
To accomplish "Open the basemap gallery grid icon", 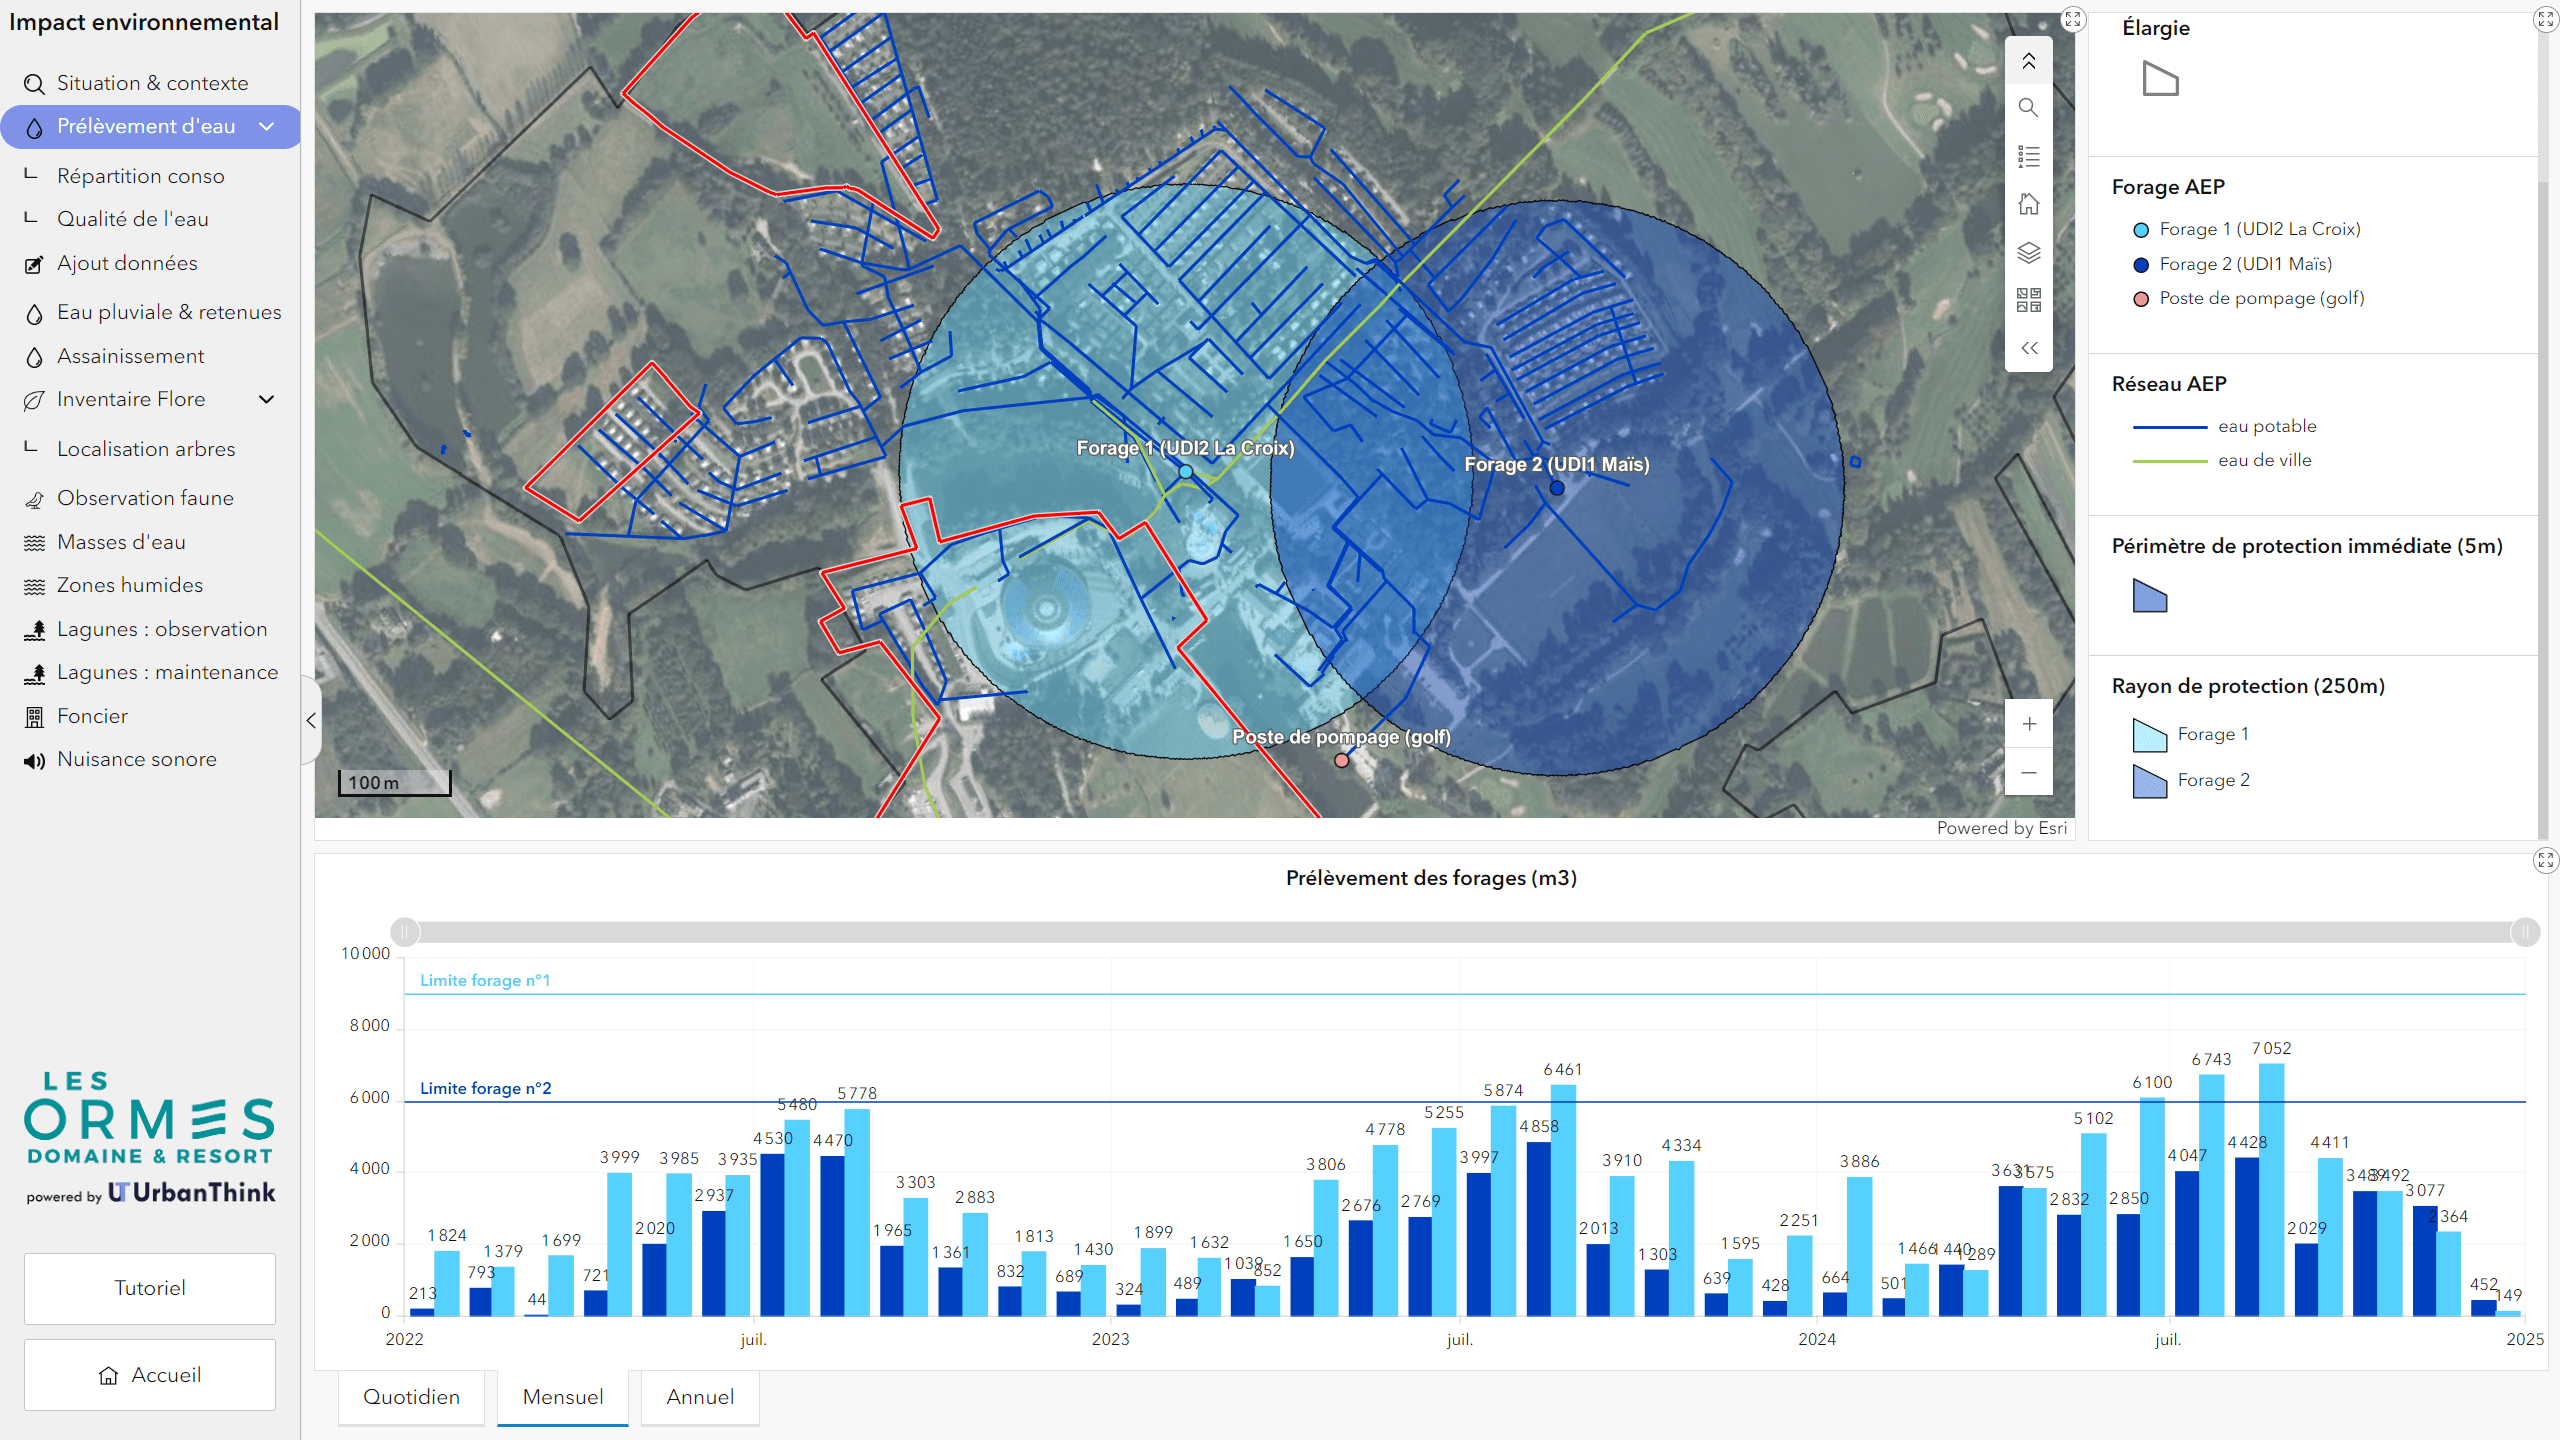I will tap(2028, 300).
